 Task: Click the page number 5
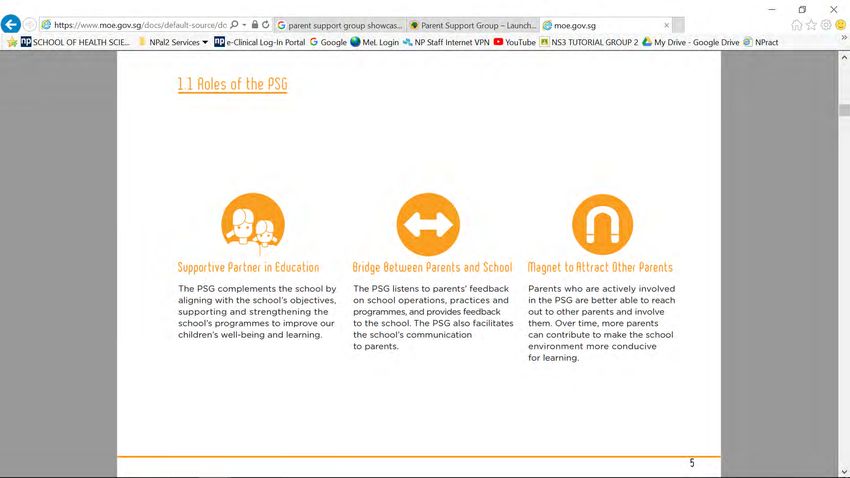click(692, 463)
